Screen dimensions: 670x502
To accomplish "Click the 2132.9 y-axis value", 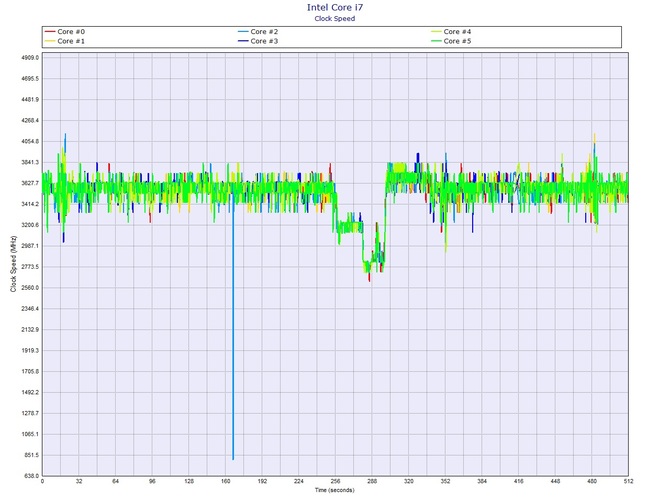I will click(30, 330).
